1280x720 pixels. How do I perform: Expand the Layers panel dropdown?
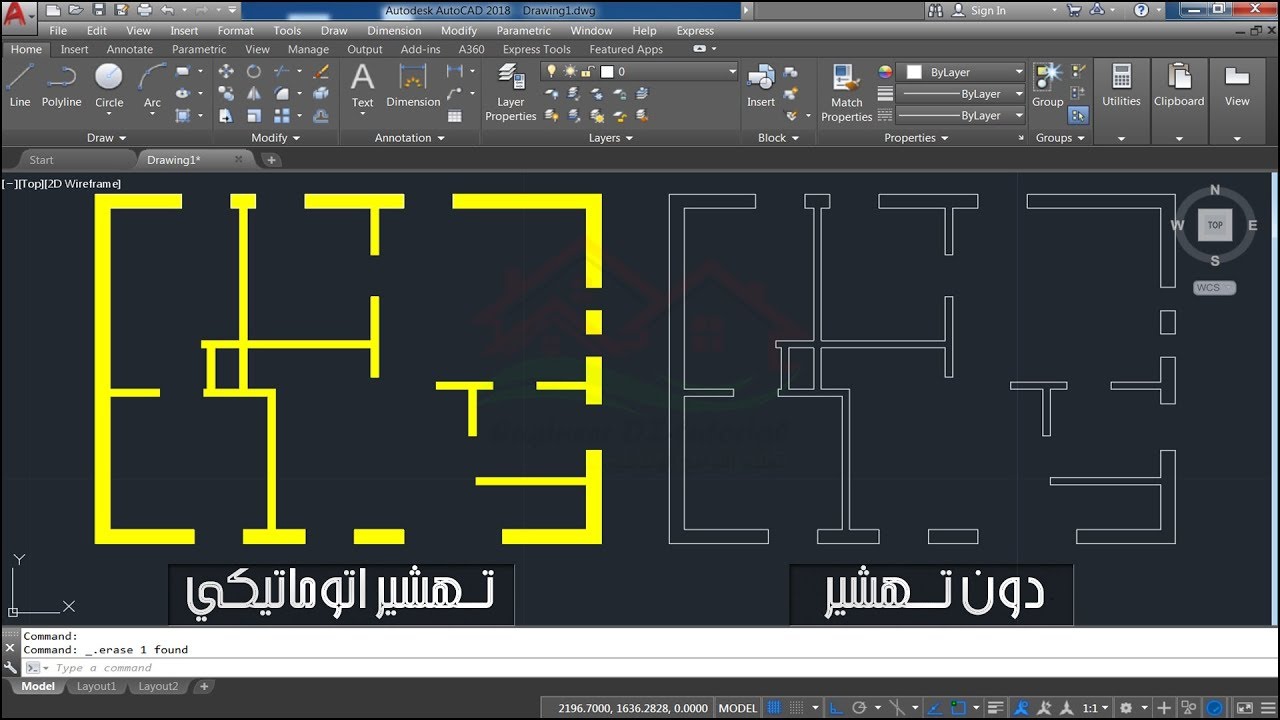click(x=610, y=138)
